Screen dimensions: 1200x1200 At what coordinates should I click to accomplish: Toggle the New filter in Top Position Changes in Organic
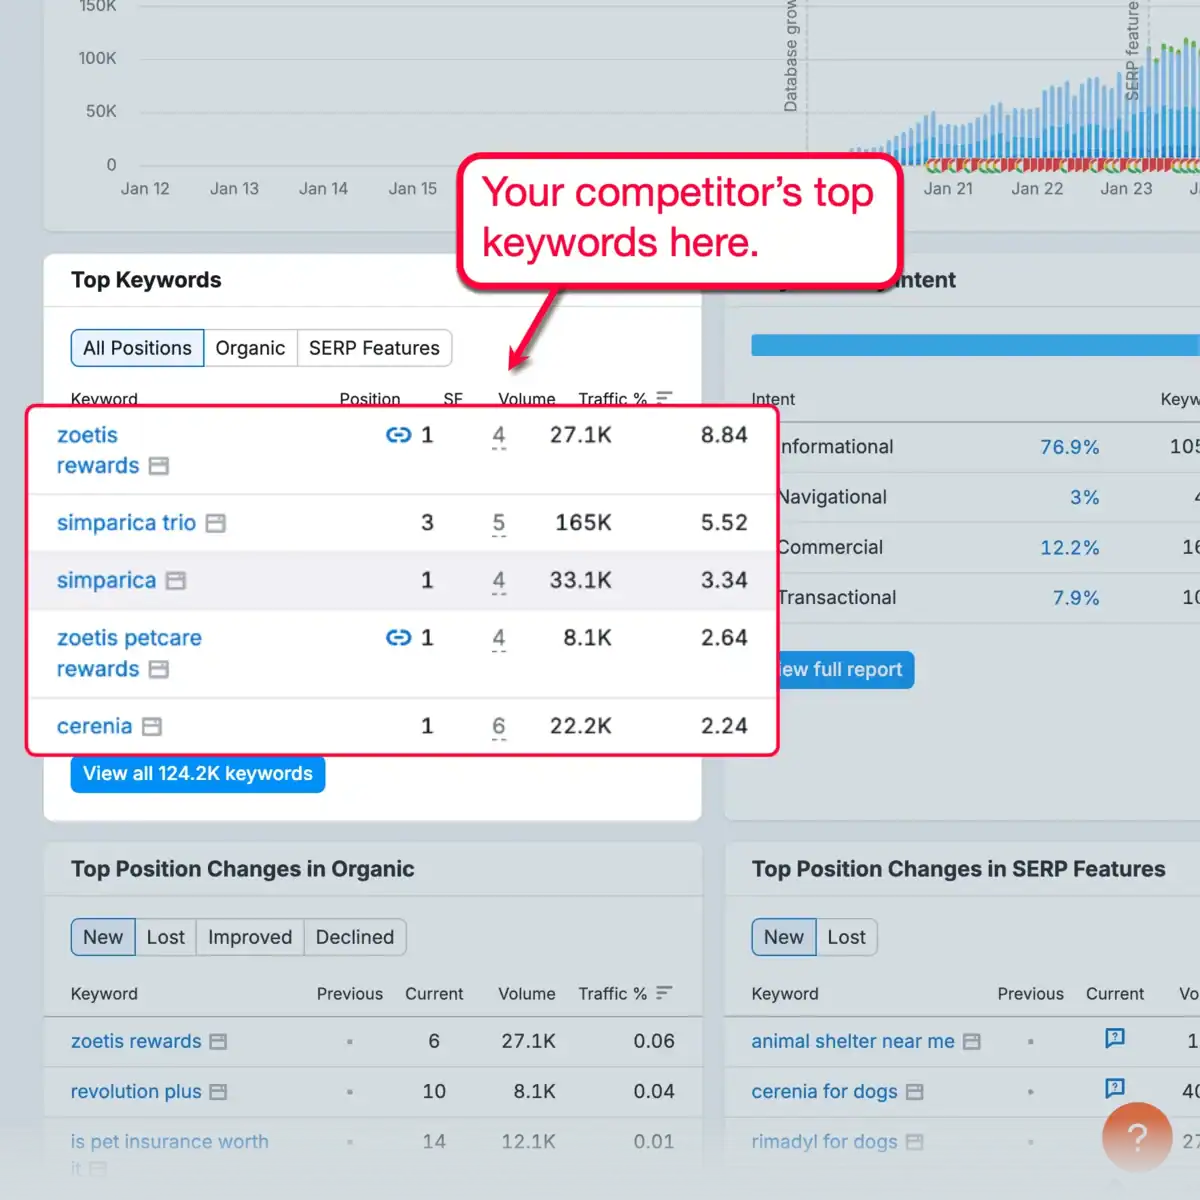tap(102, 937)
